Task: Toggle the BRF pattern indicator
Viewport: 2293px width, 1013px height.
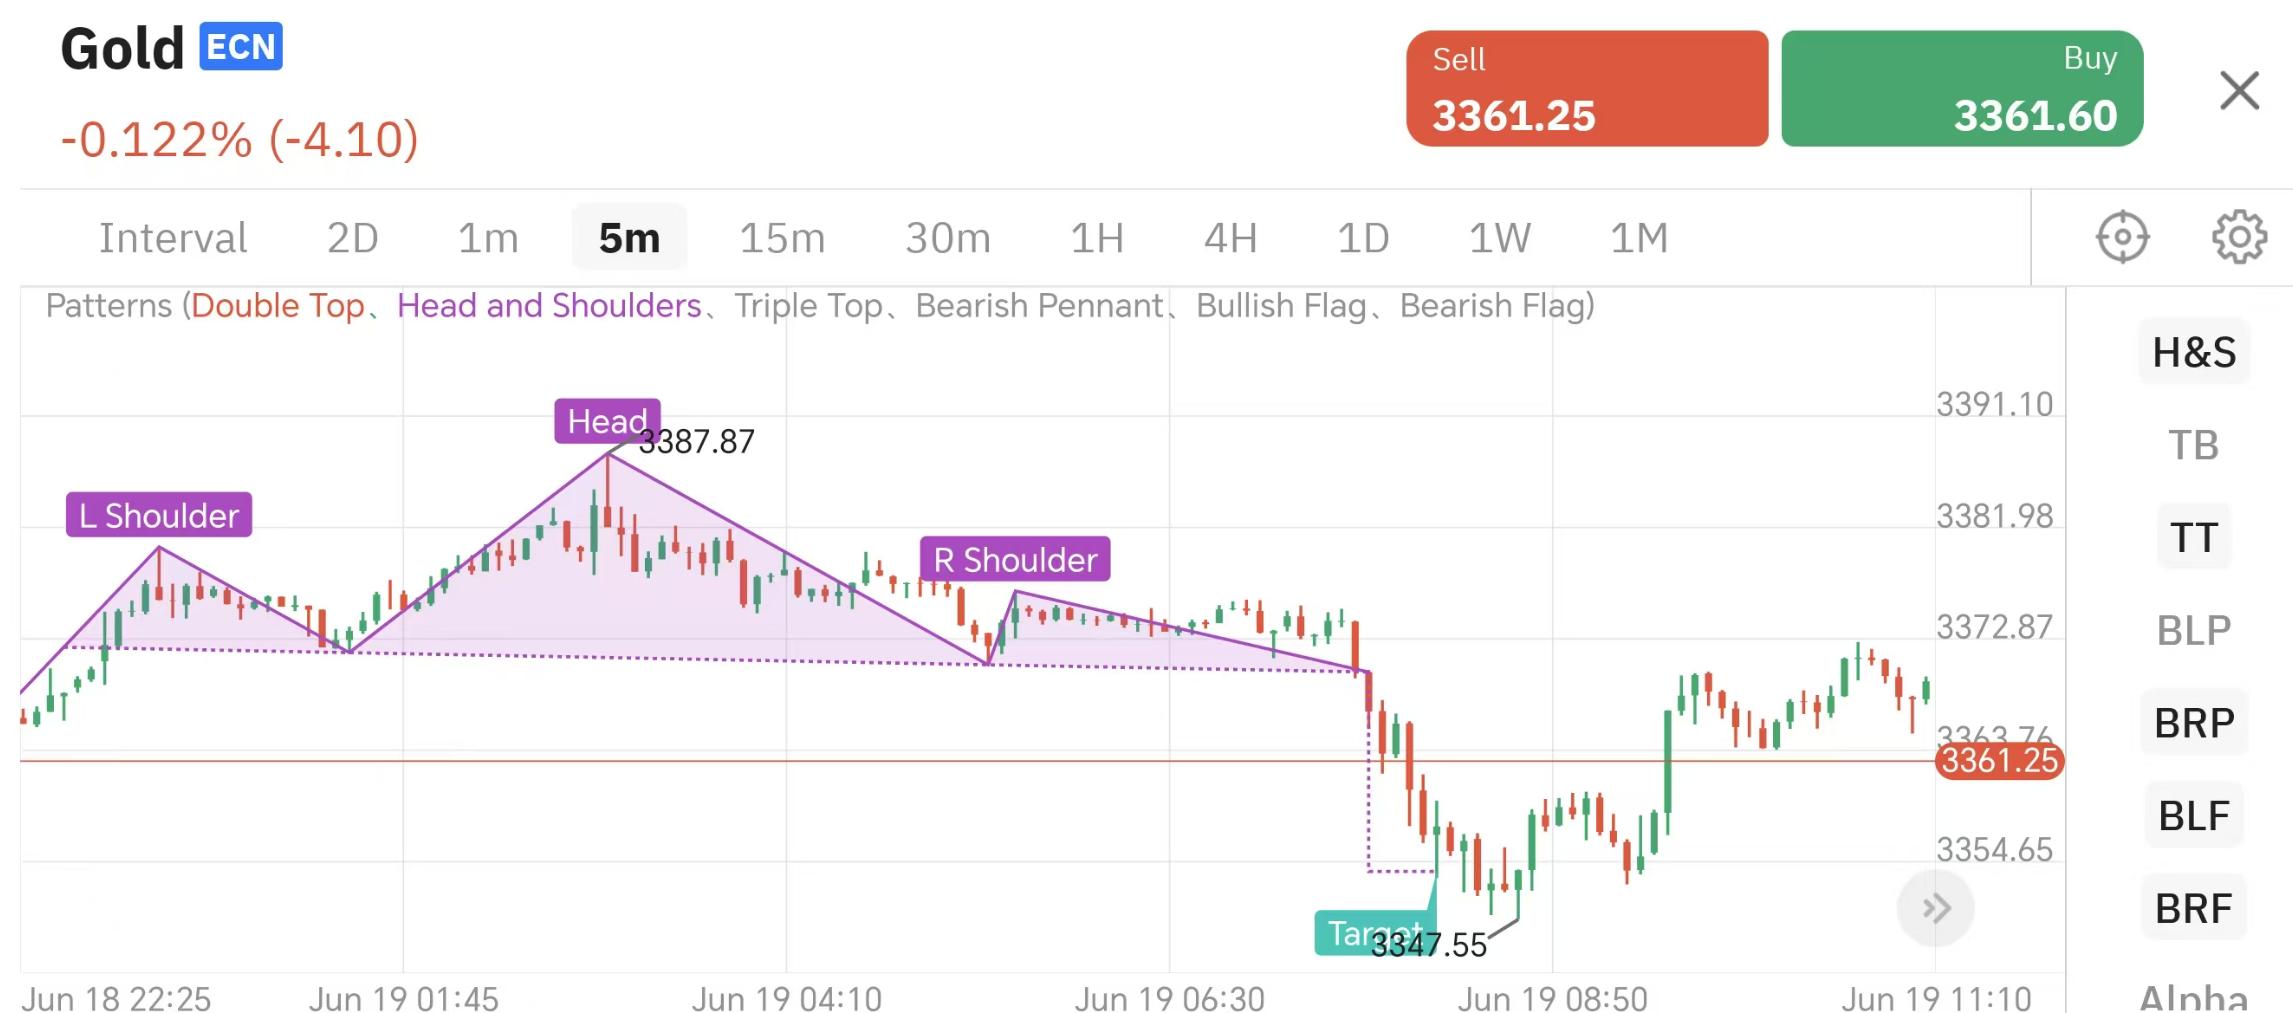Action: pyautogui.click(x=2194, y=909)
